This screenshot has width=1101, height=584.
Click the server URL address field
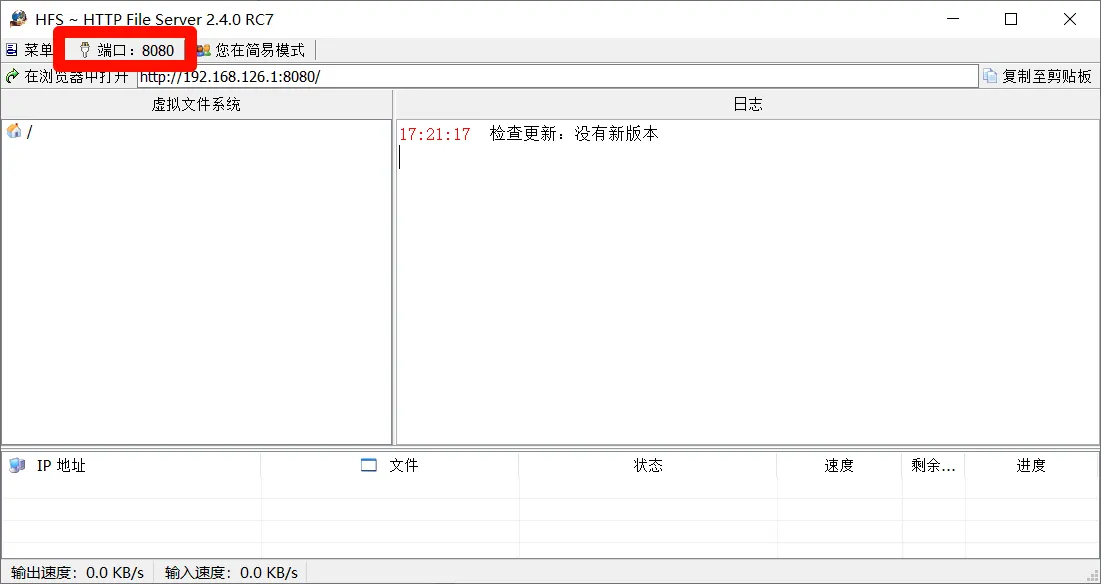click(556, 76)
